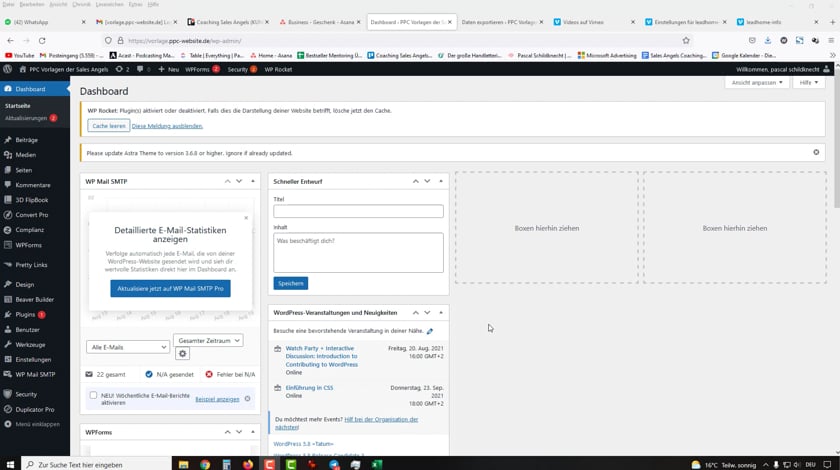Click the Windows taskbar search box
840x470 pixels.
click(96, 465)
